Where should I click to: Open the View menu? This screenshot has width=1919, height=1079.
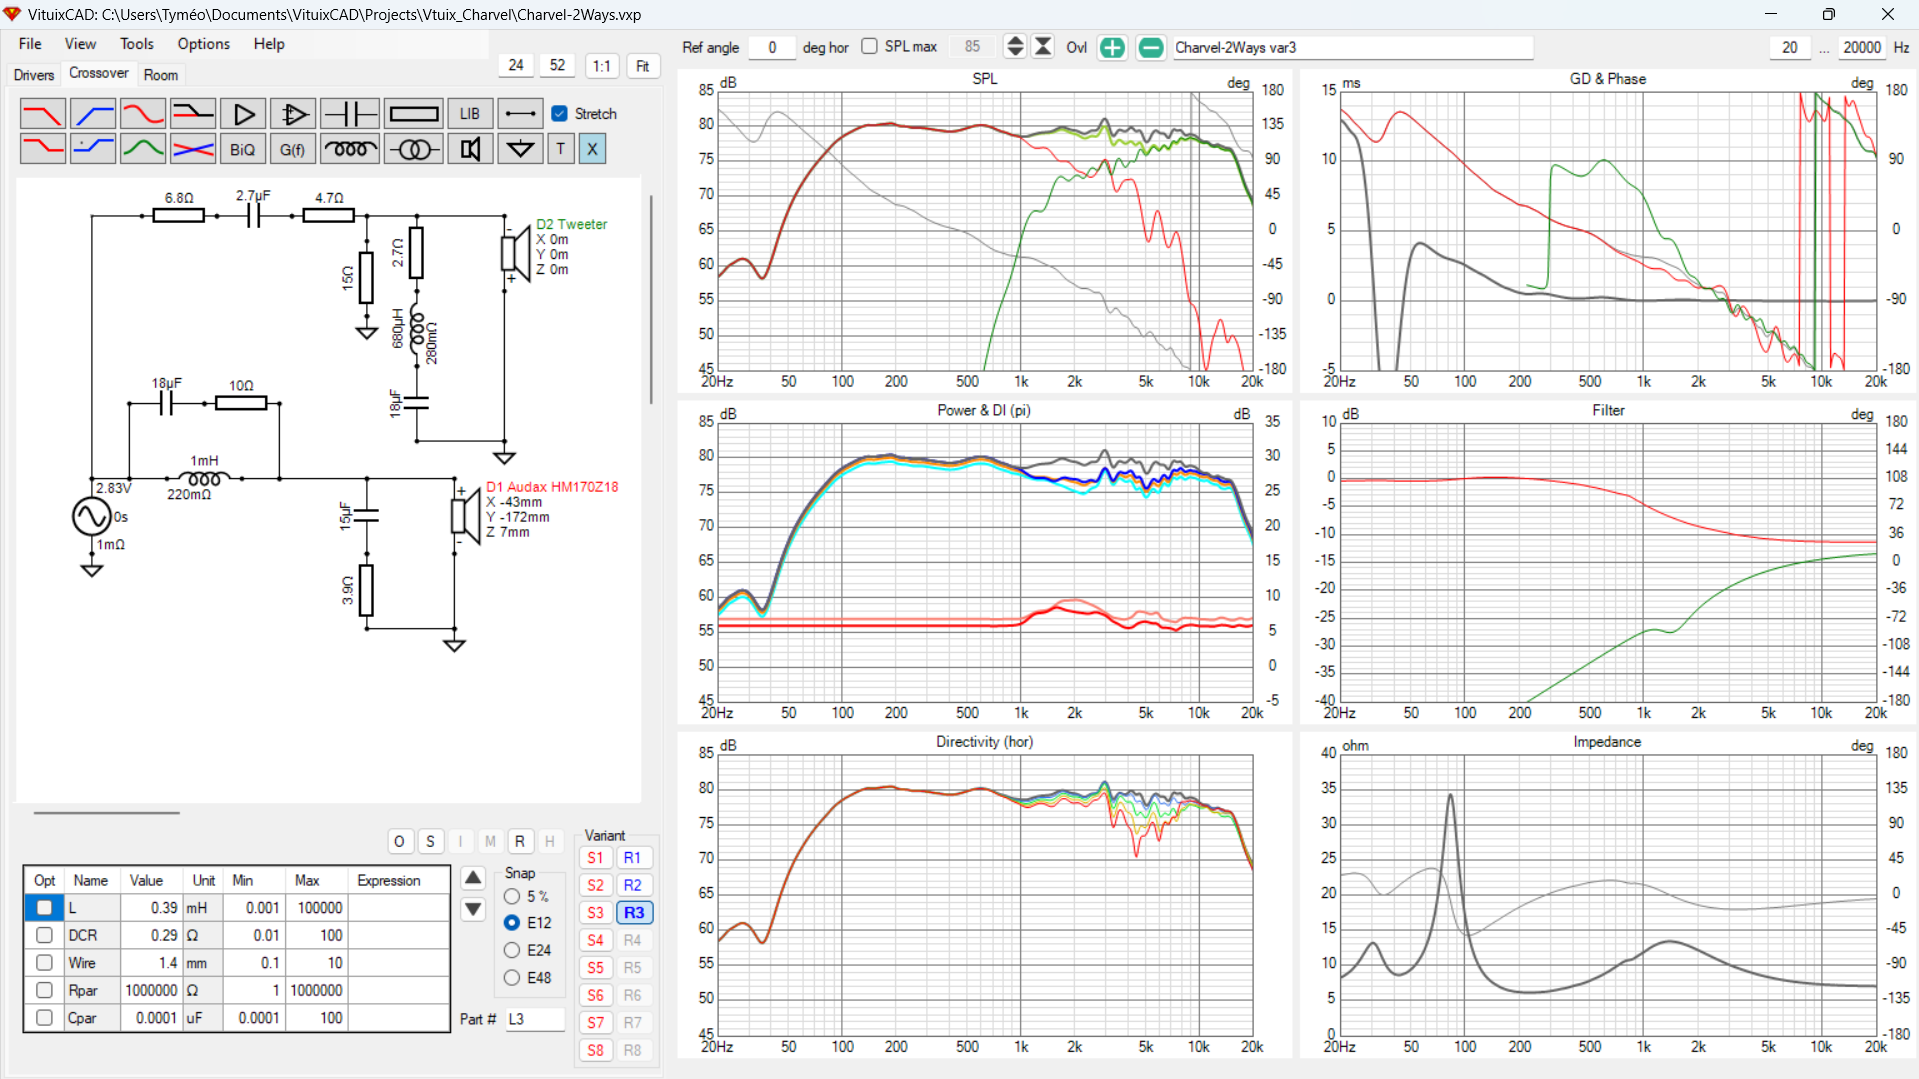tap(80, 44)
